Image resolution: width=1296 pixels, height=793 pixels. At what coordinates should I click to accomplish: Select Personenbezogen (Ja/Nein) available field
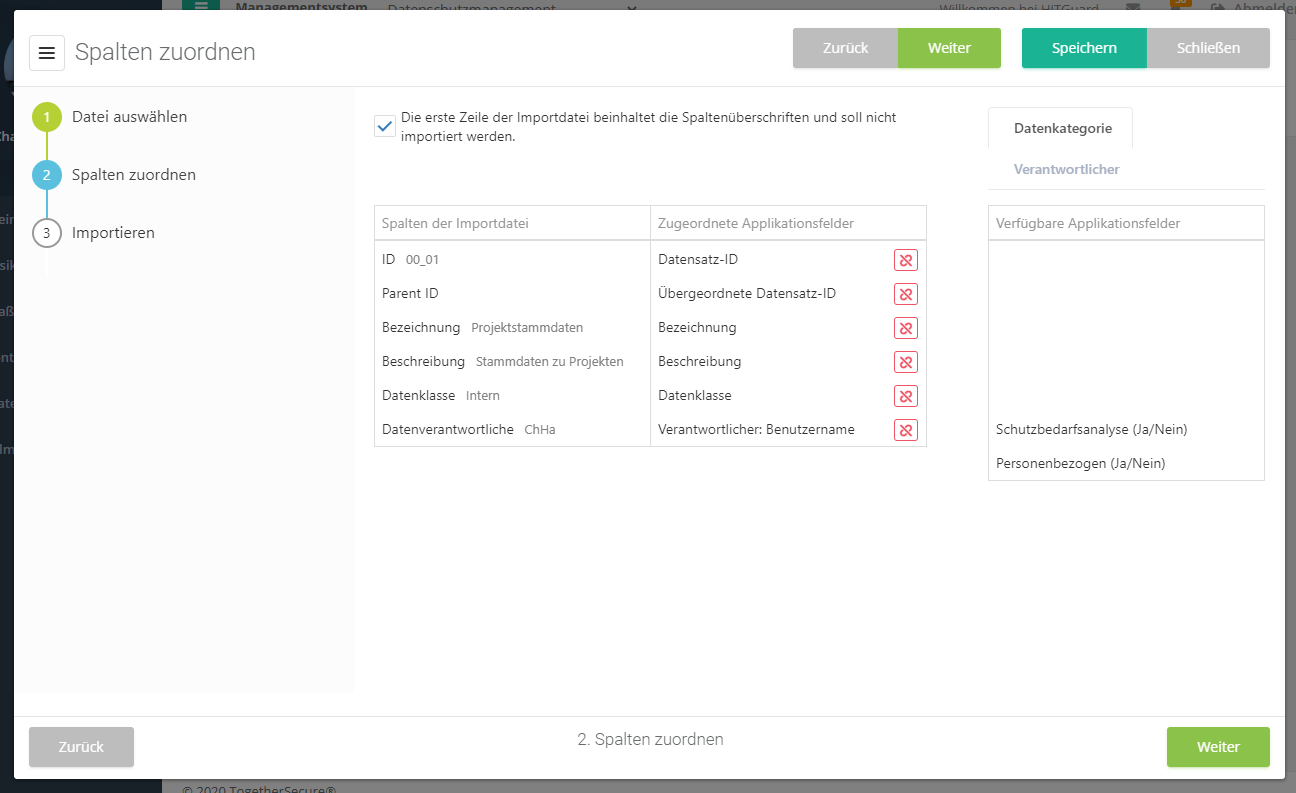click(x=1080, y=464)
